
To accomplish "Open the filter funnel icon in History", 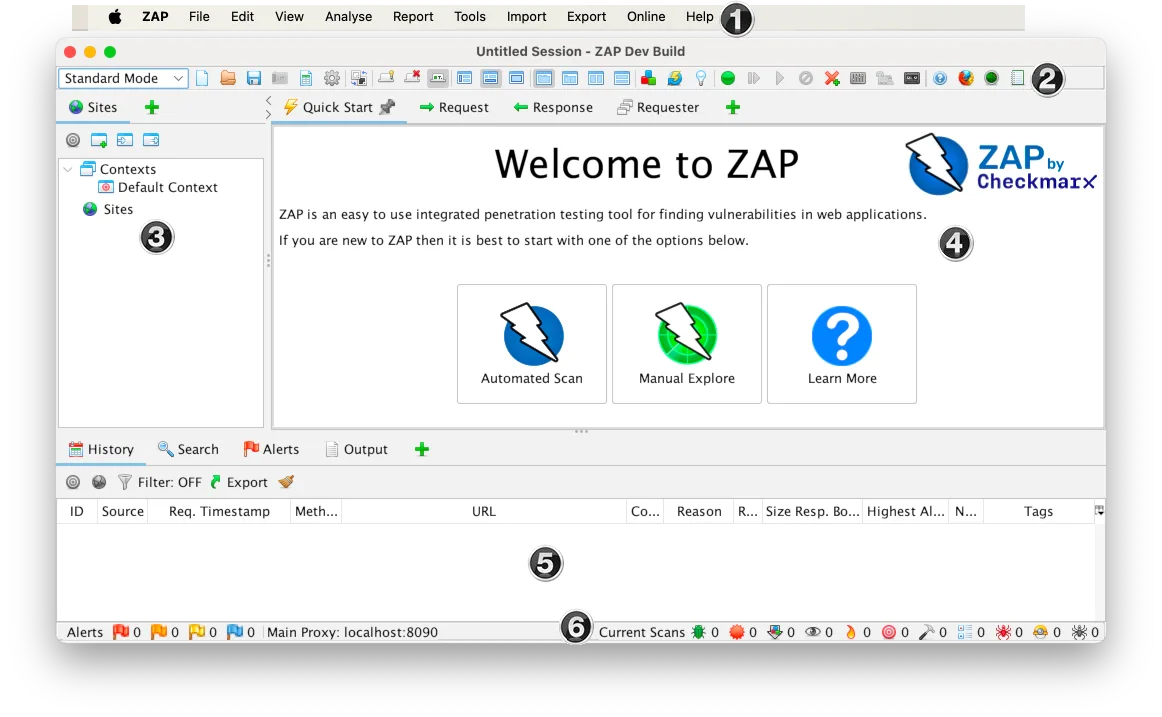I will [x=125, y=482].
